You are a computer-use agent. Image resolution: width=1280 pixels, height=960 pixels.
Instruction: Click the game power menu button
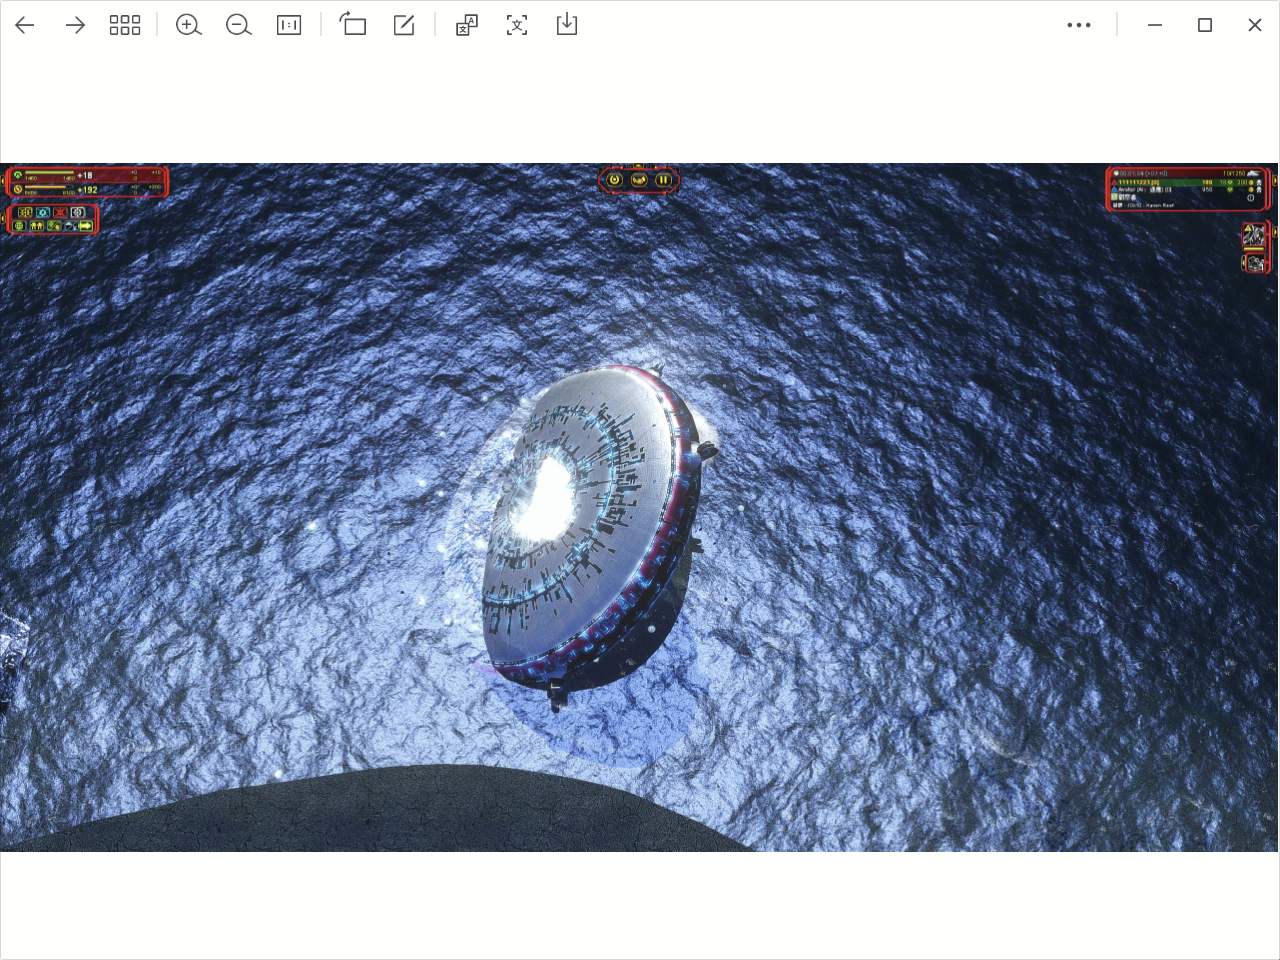pyautogui.click(x=614, y=180)
